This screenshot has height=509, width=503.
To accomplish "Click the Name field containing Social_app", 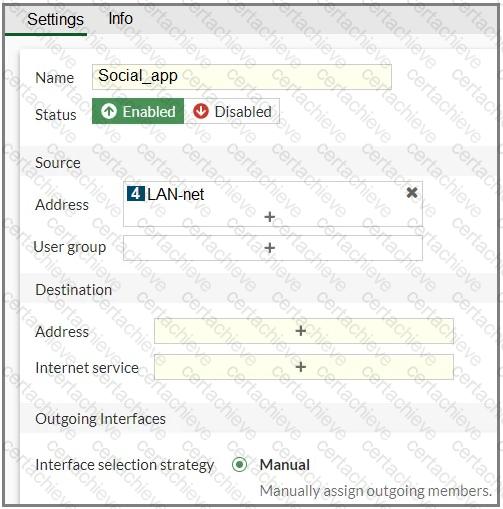I will pos(242,77).
